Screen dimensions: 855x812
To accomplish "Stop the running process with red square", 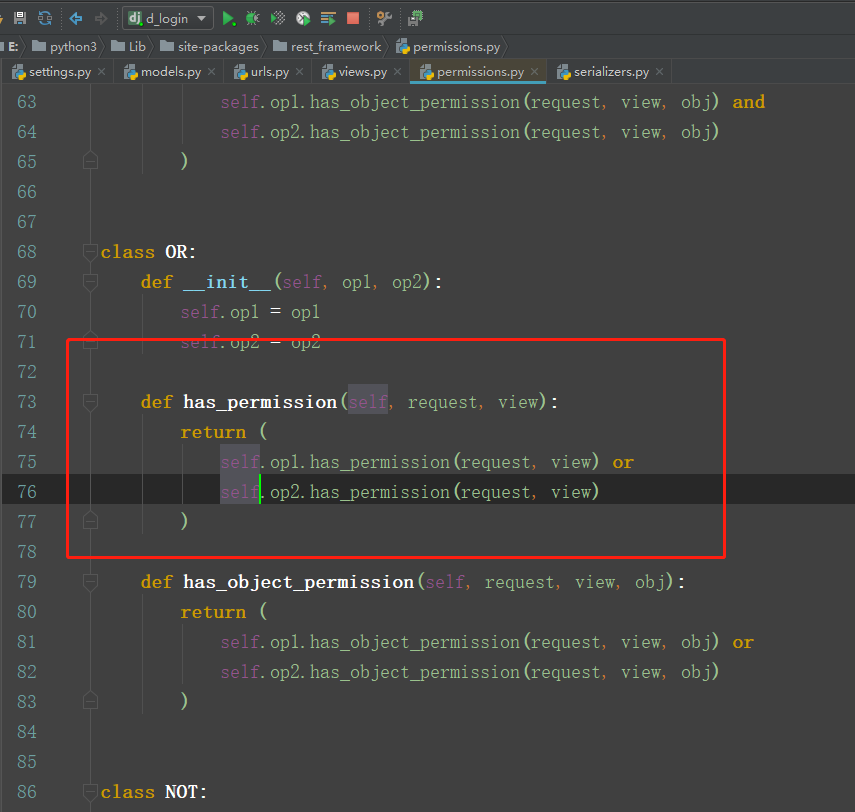I will [x=353, y=19].
